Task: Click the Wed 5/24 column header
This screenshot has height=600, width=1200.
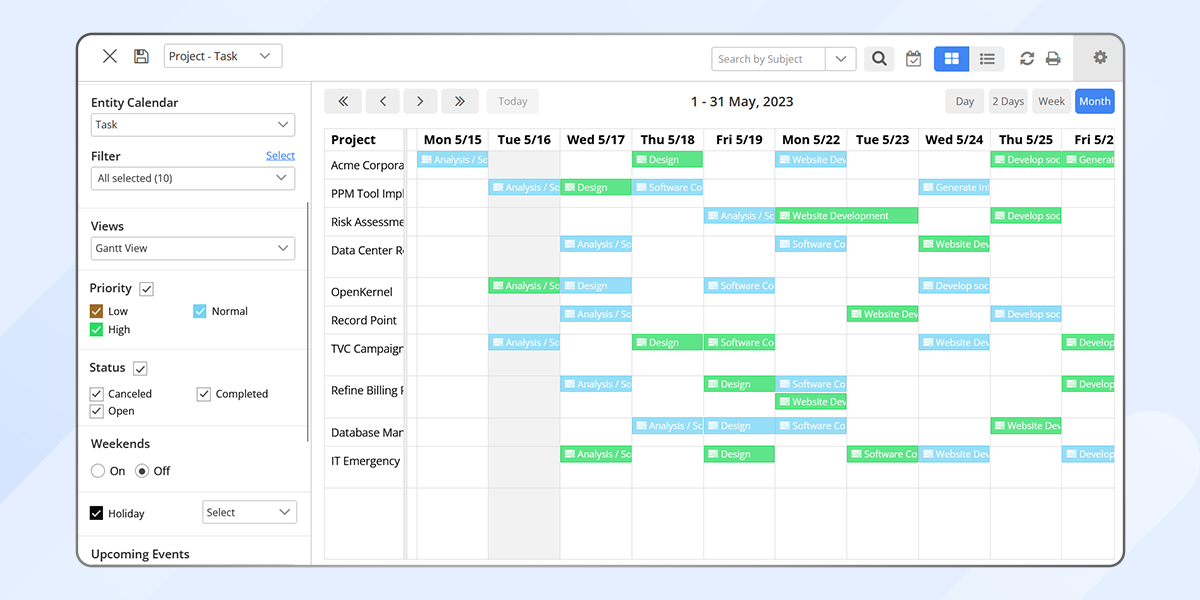Action: (x=954, y=140)
